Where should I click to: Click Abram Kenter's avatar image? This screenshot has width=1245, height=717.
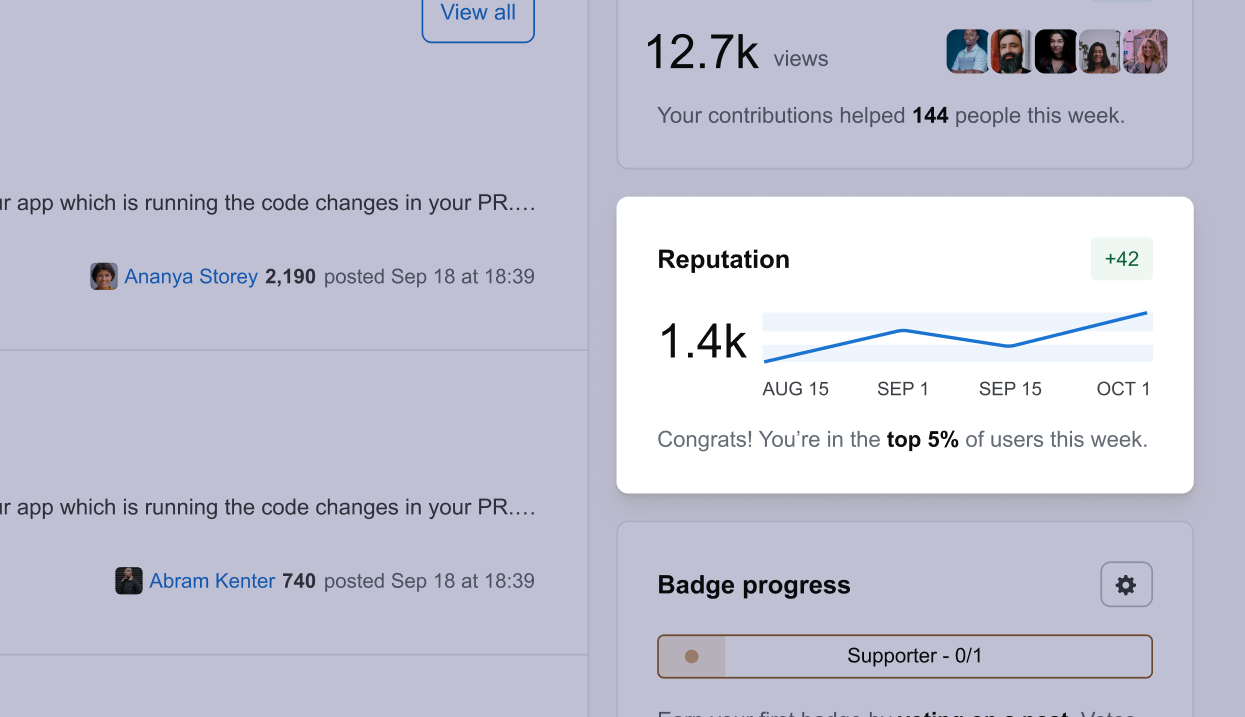(129, 581)
